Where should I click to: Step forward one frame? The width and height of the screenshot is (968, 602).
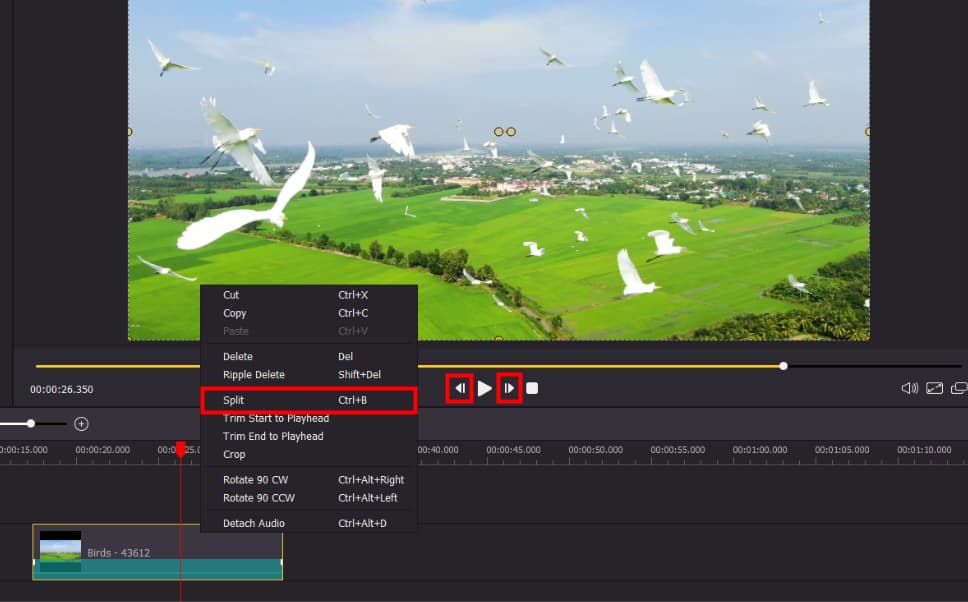[509, 386]
